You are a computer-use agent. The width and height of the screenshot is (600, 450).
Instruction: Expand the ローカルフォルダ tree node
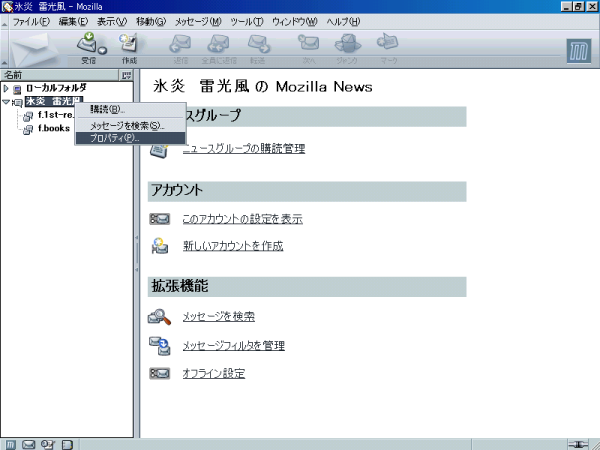(6, 88)
